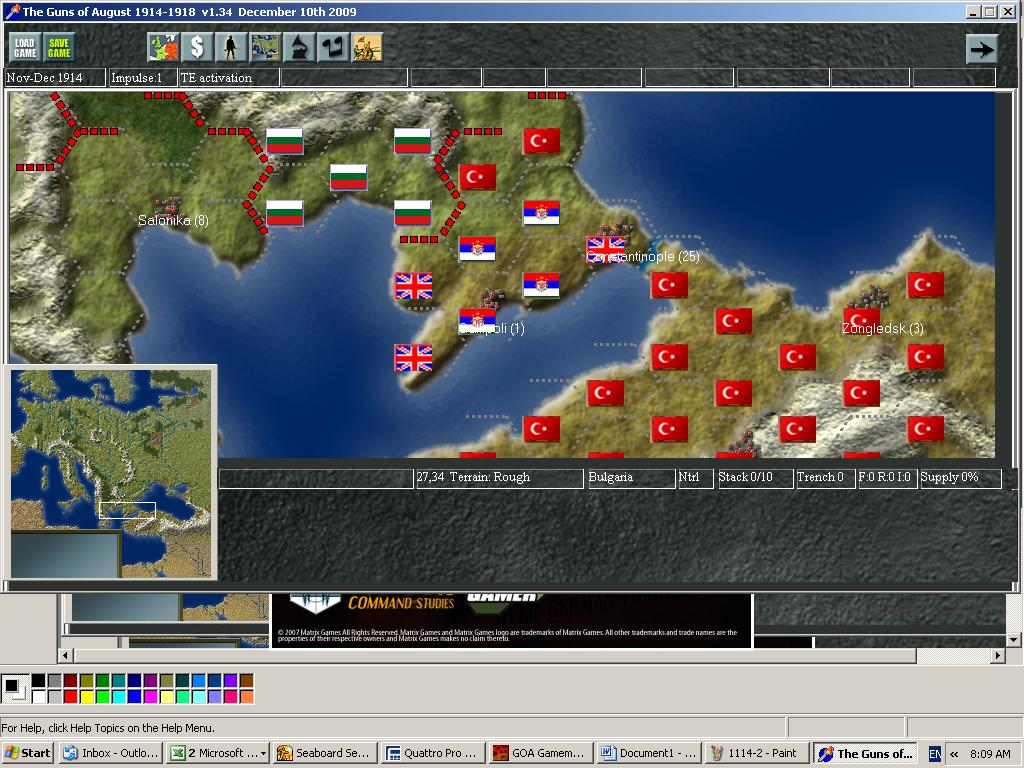This screenshot has height=768, width=1024.
Task: Click the Nov-Dec 1914 date field
Action: [x=54, y=78]
